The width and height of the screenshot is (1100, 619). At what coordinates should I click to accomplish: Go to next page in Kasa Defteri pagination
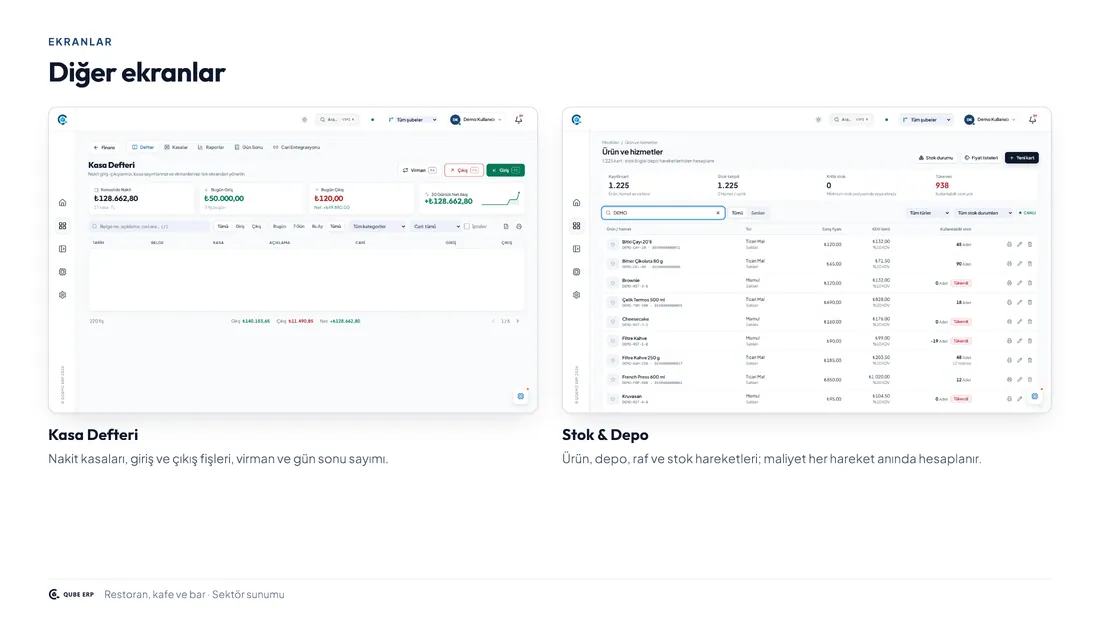pos(518,321)
